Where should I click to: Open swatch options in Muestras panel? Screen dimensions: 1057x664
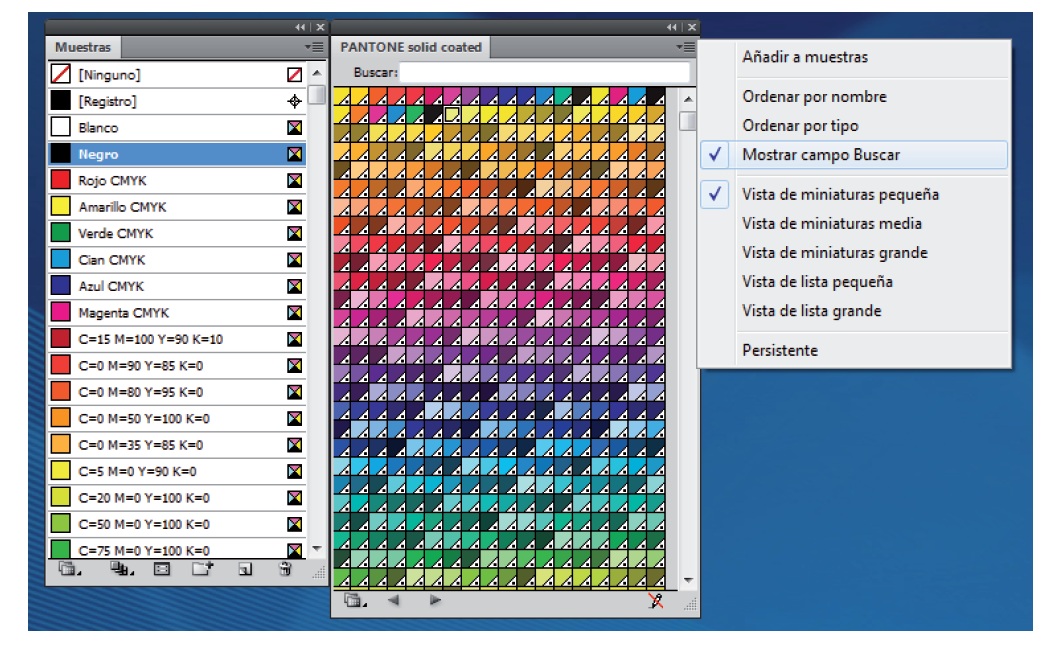[x=161, y=570]
